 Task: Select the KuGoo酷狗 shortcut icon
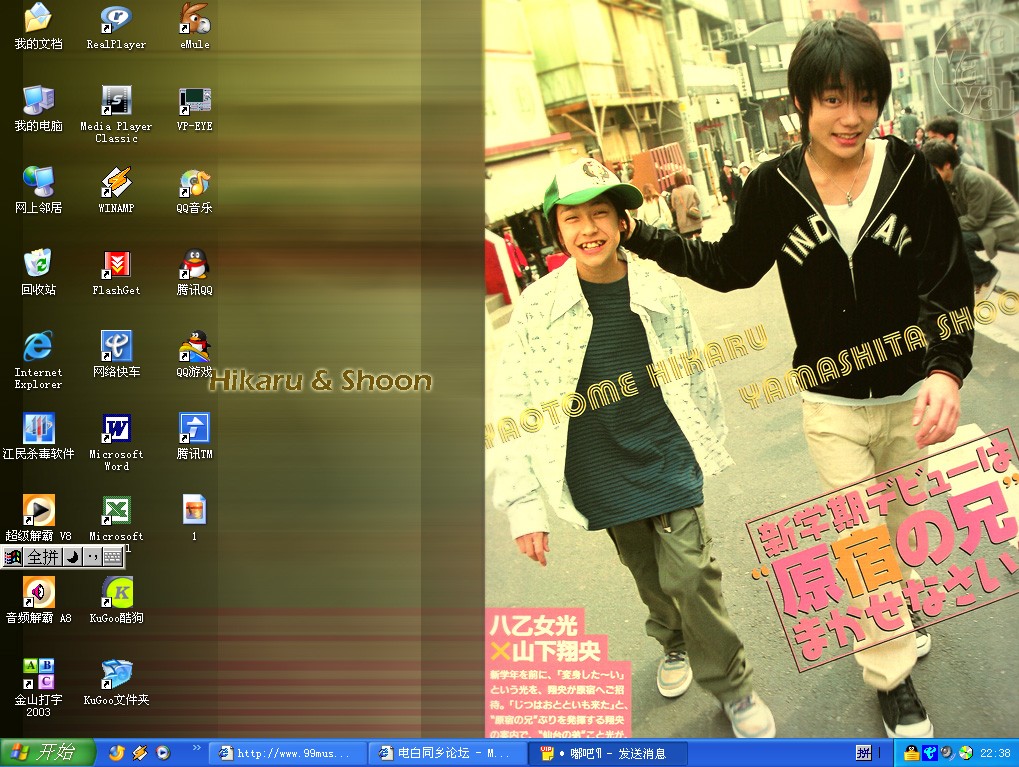116,593
